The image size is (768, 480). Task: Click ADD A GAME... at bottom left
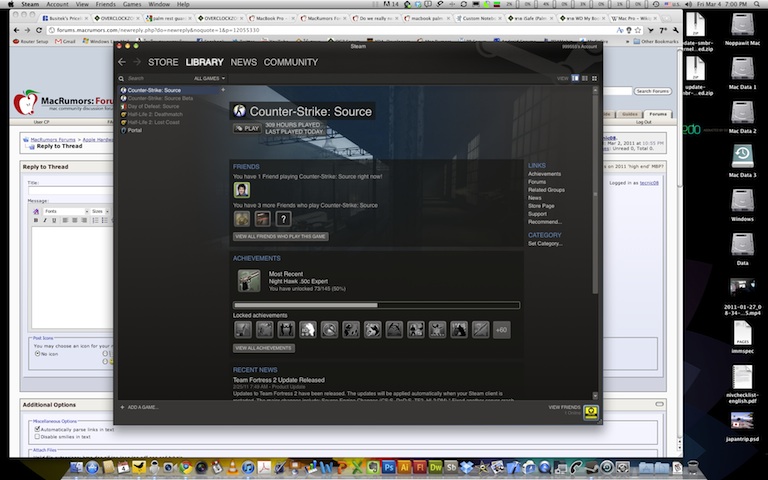point(140,408)
